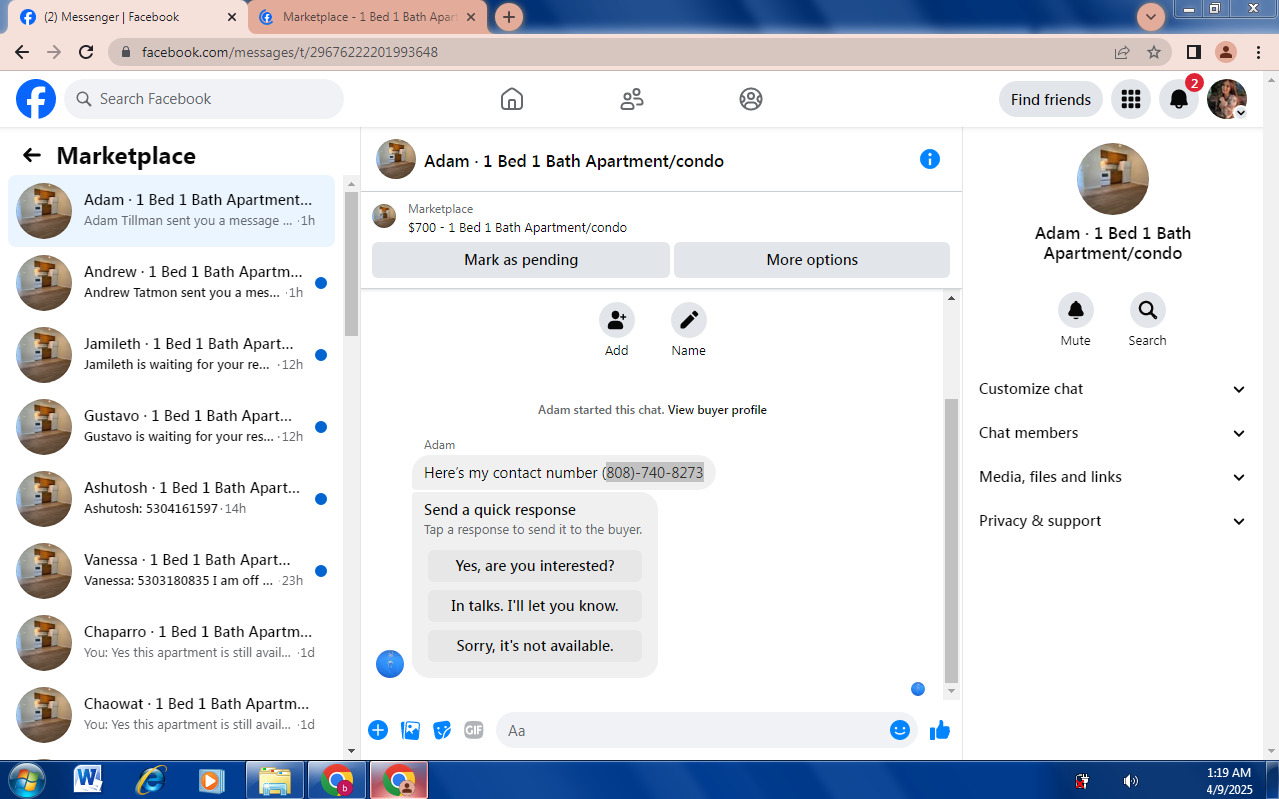Open the Facebook menu grid icon

click(1131, 99)
